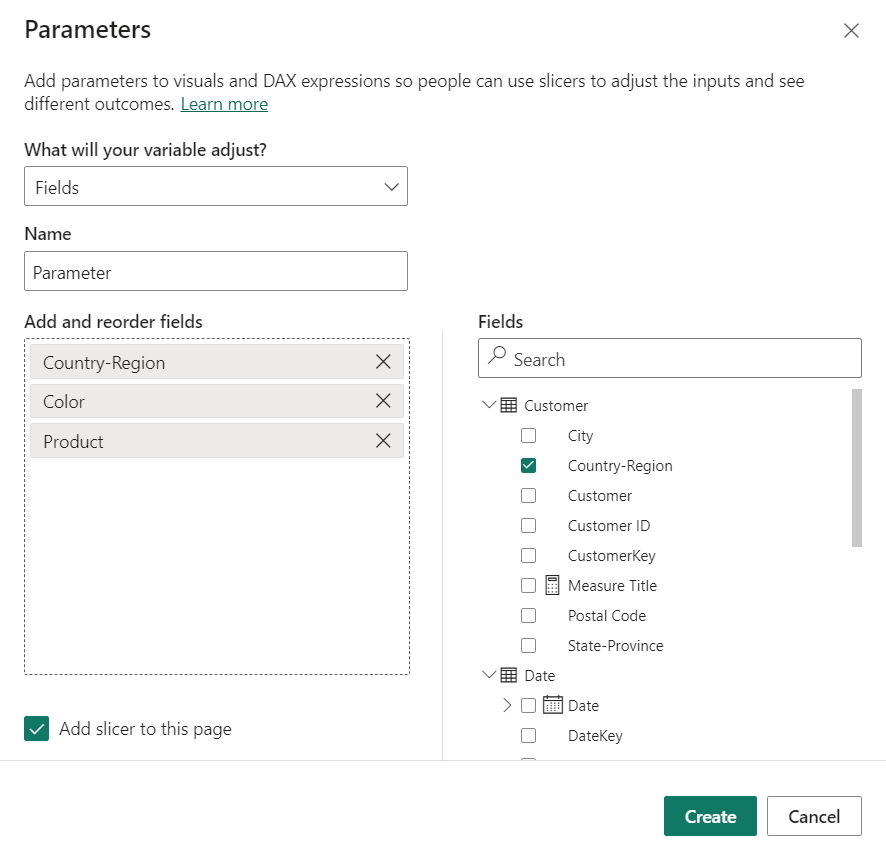Collapse the Customer table tree
The width and height of the screenshot is (886, 851).
(x=489, y=405)
